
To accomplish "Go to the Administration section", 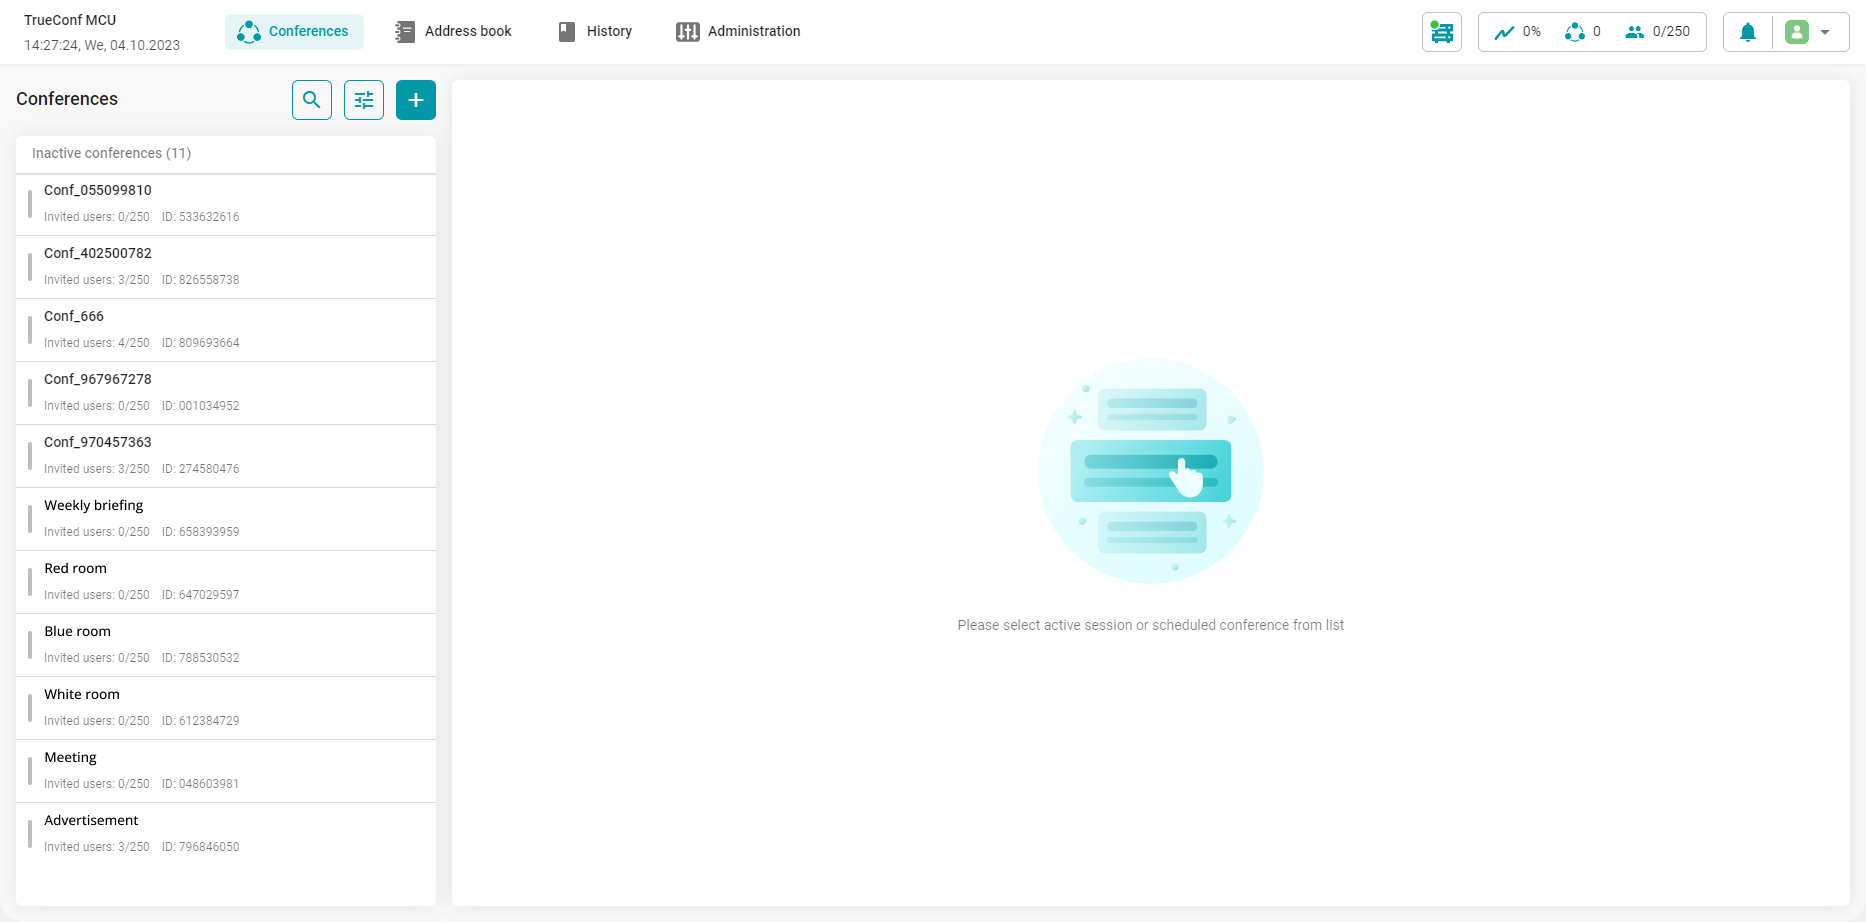I will point(738,31).
